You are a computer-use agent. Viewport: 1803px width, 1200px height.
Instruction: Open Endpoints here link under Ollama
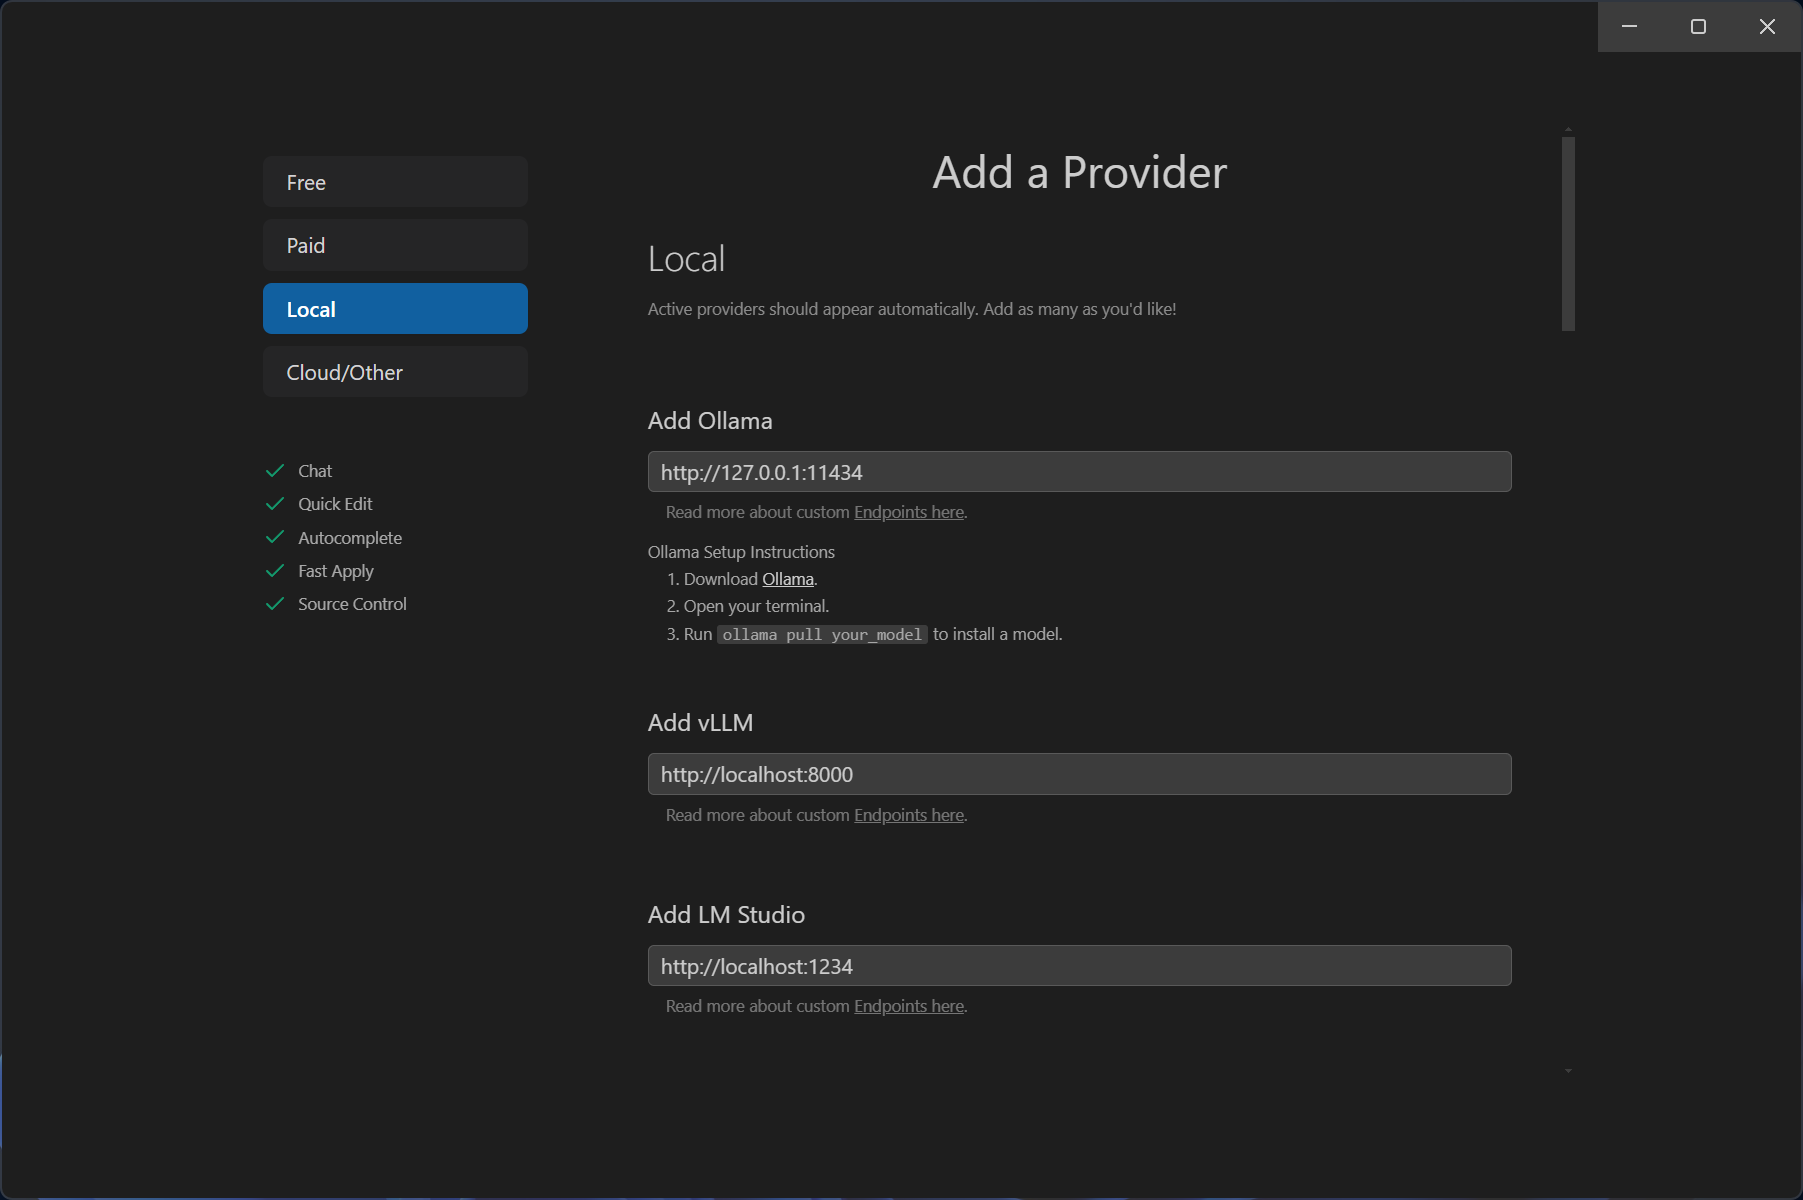click(x=909, y=512)
